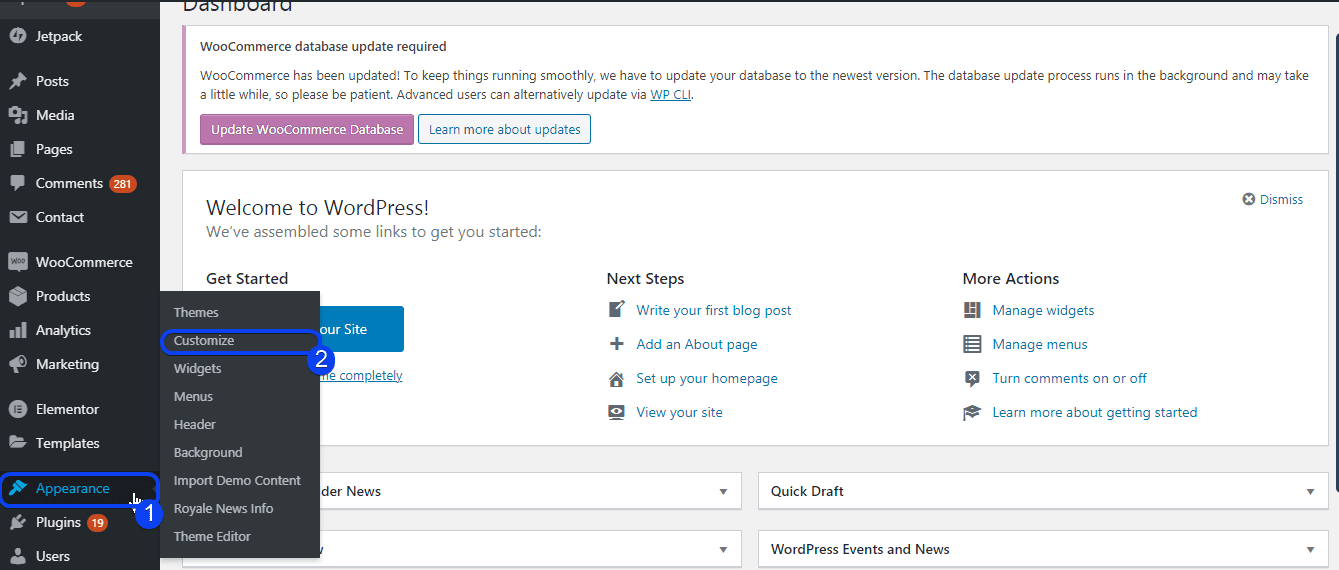The width and height of the screenshot is (1339, 570).
Task: Click the Dismiss link text
Action: click(x=1281, y=199)
